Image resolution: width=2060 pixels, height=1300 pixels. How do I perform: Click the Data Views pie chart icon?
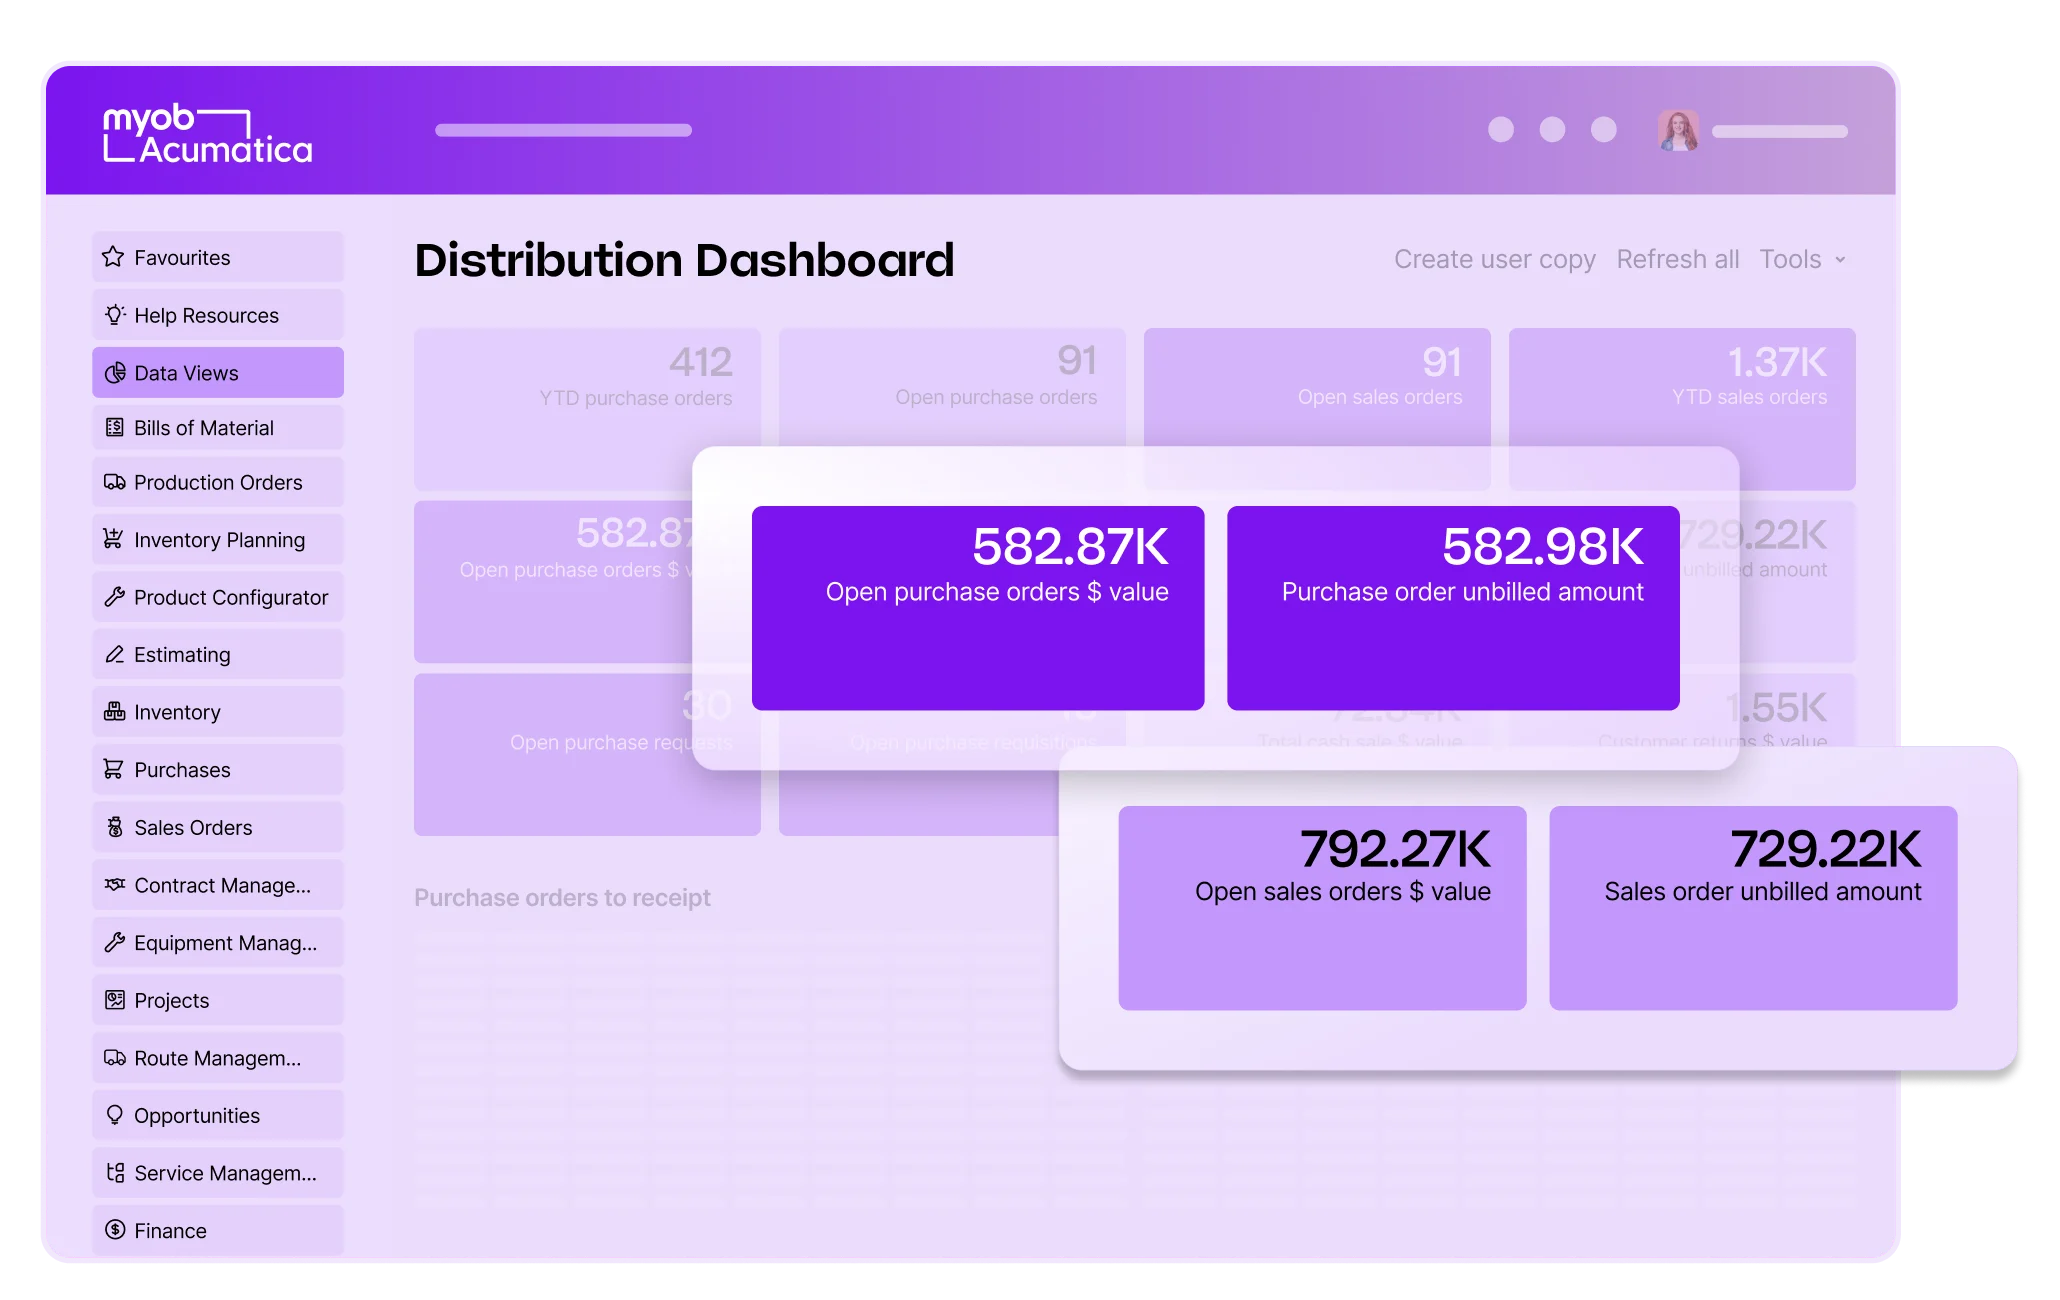(115, 373)
